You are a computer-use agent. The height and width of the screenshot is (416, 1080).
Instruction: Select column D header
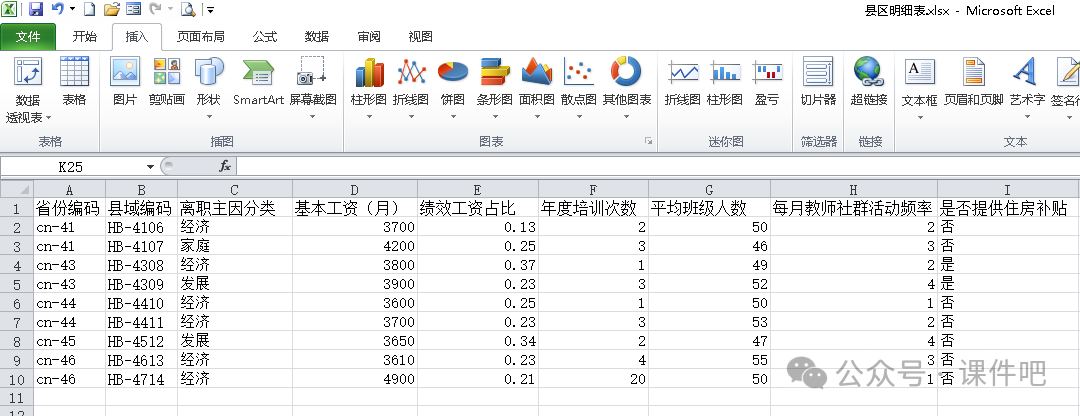(355, 189)
